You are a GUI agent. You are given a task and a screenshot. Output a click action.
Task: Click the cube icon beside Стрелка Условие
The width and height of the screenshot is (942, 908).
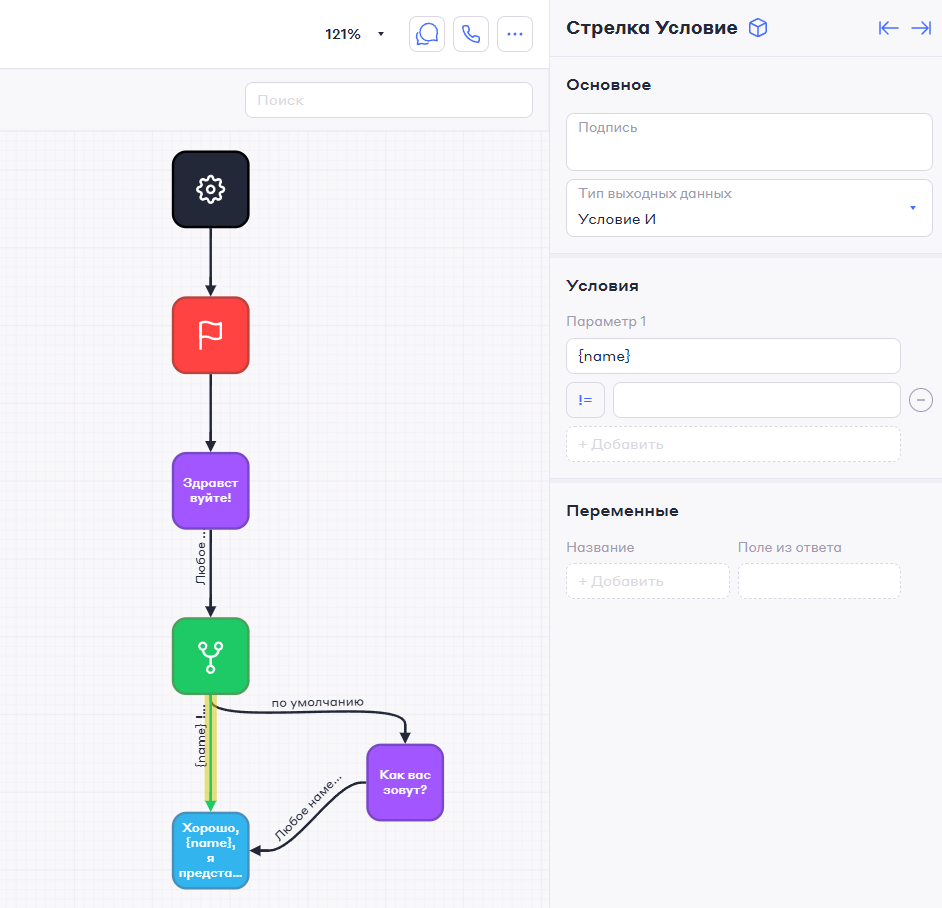(x=758, y=28)
